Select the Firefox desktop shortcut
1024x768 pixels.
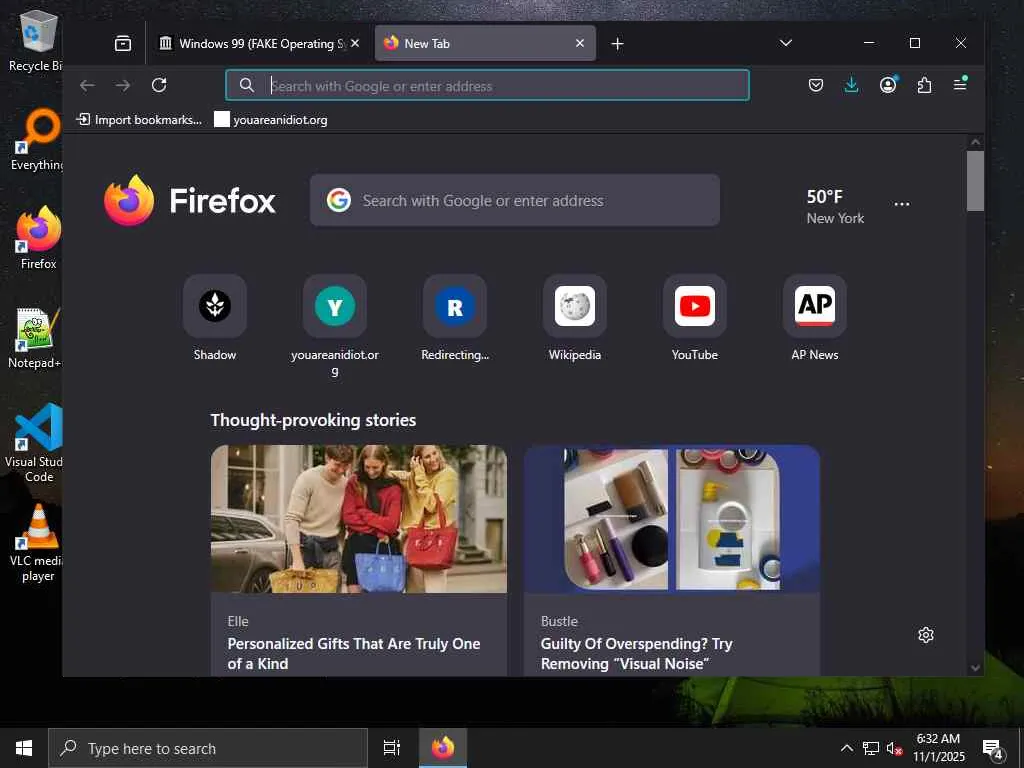pos(38,238)
